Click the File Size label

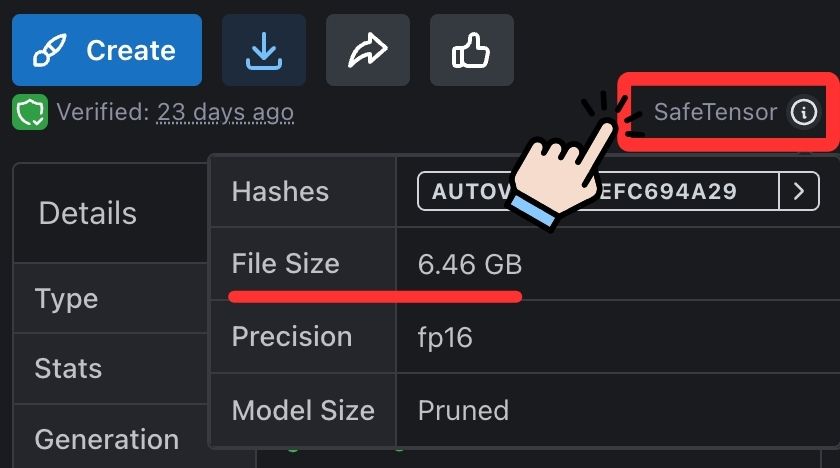(286, 264)
